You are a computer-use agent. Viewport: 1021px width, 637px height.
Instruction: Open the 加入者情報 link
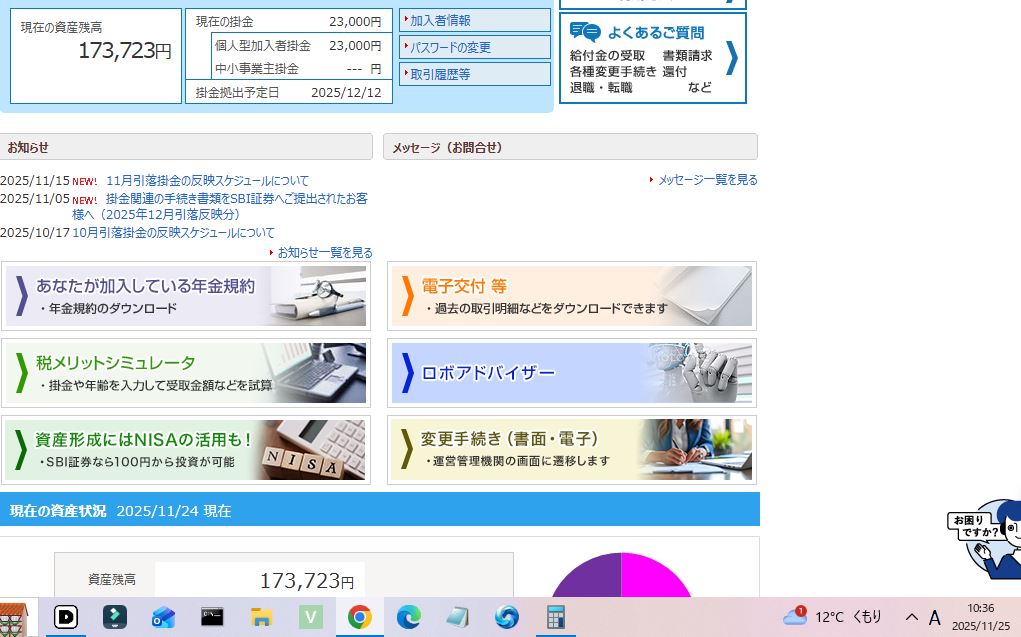pos(475,20)
